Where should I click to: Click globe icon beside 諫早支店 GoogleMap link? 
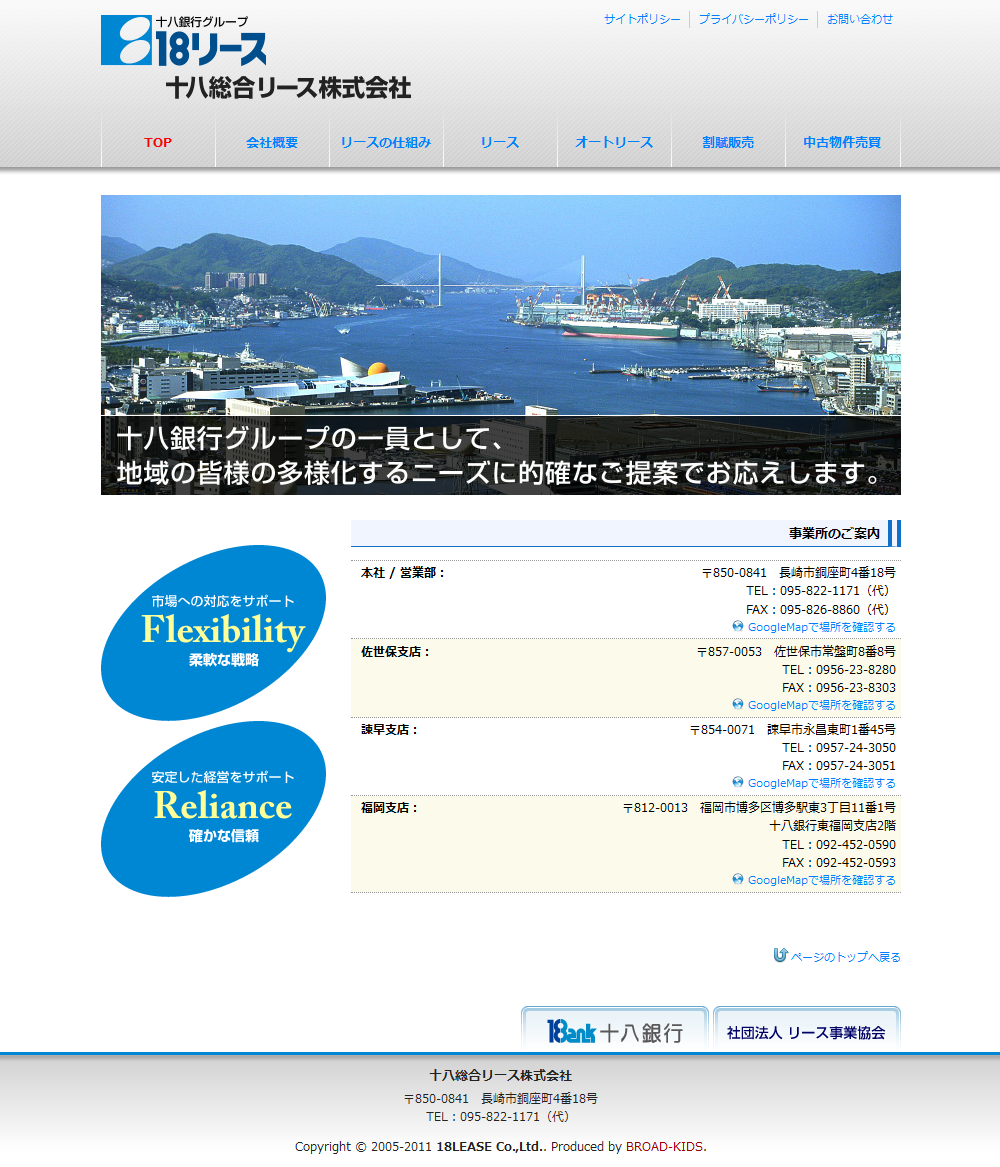[738, 781]
